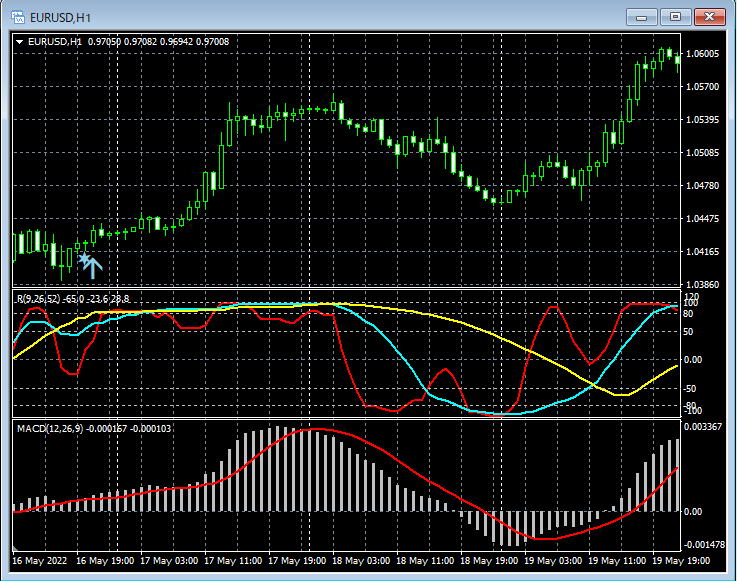
Task: Click the 19 May 19:00 time label
Action: pos(681,561)
